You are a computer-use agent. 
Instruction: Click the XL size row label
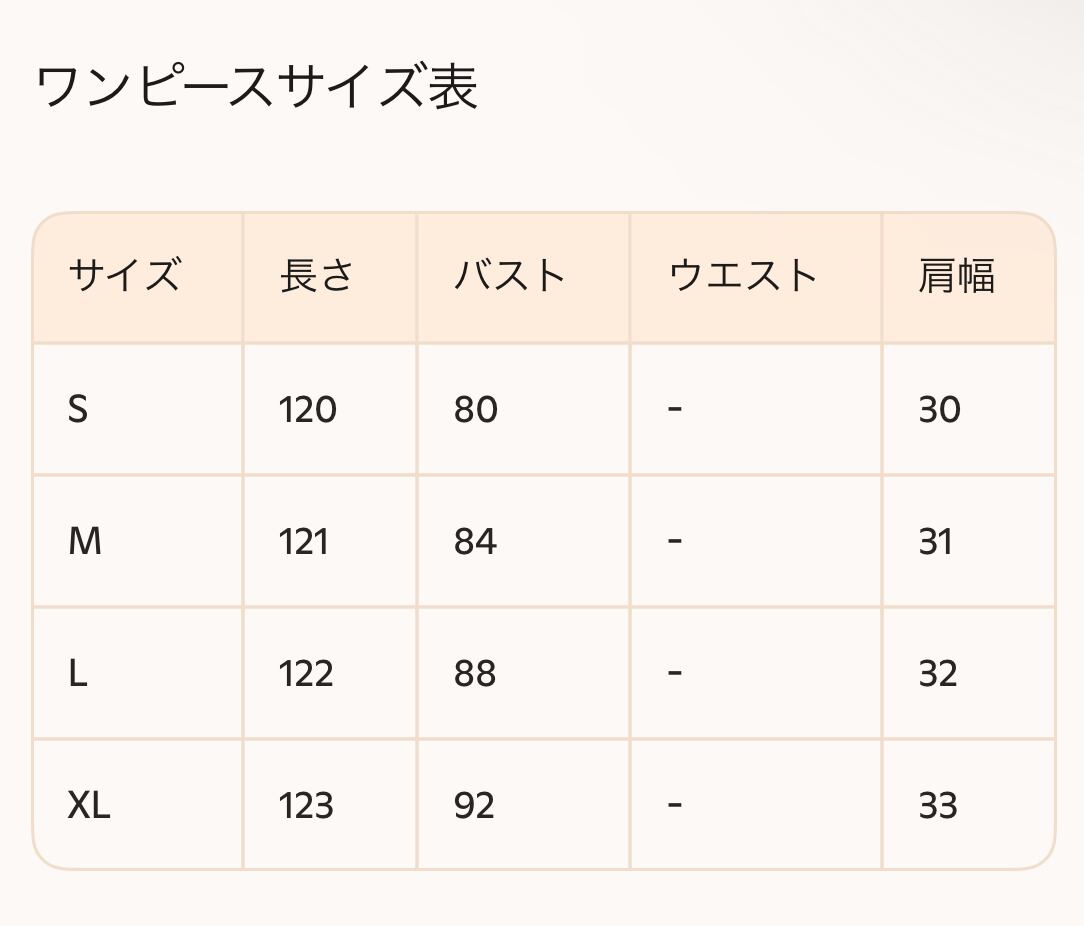pyautogui.click(x=89, y=805)
